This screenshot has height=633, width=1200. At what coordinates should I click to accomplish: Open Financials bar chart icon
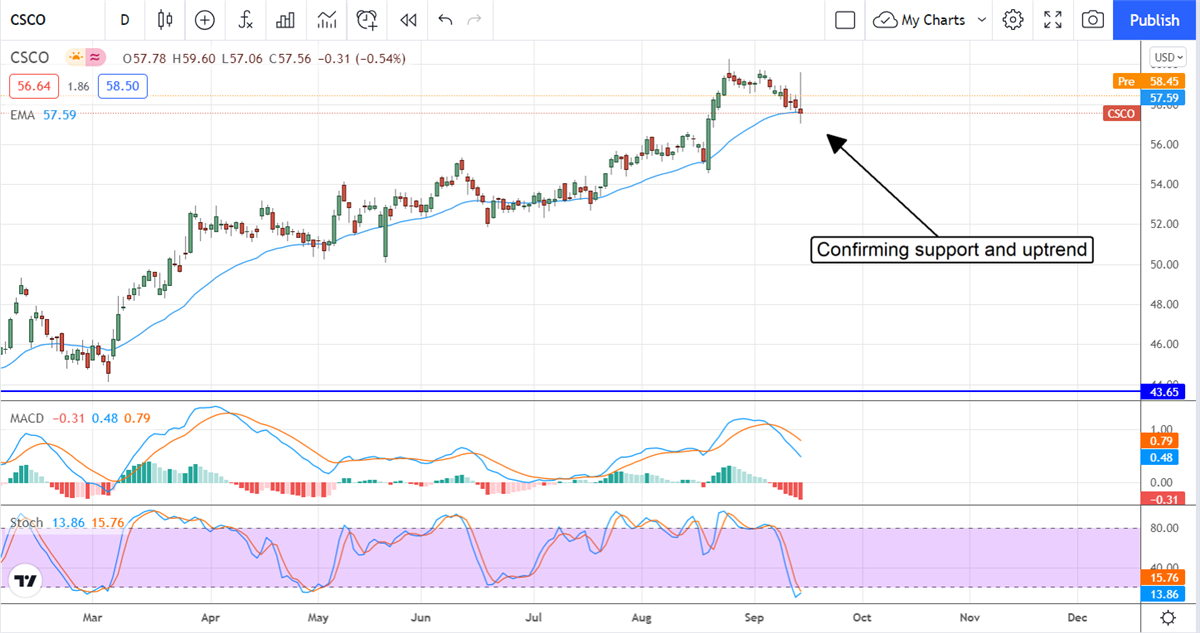point(285,19)
